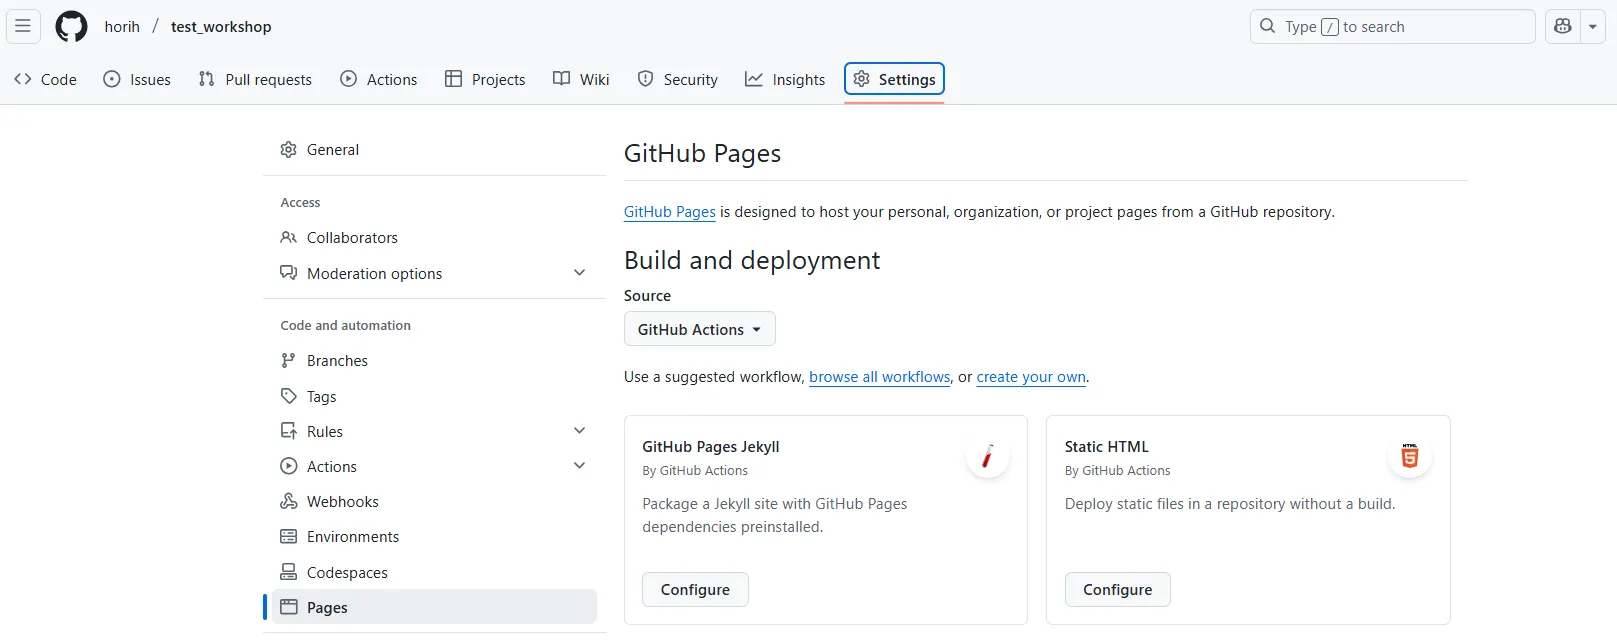Follow the browse all workflows link
This screenshot has width=1617, height=642.
point(879,377)
